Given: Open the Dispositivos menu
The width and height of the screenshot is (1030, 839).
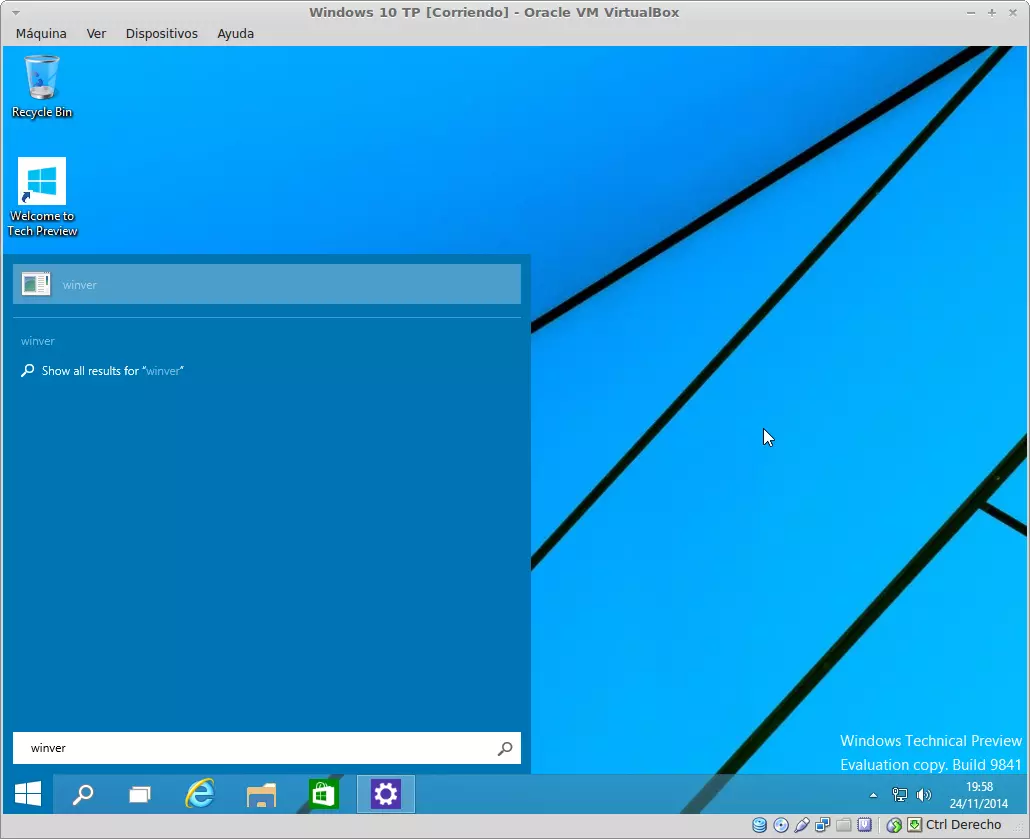Looking at the screenshot, I should (161, 33).
